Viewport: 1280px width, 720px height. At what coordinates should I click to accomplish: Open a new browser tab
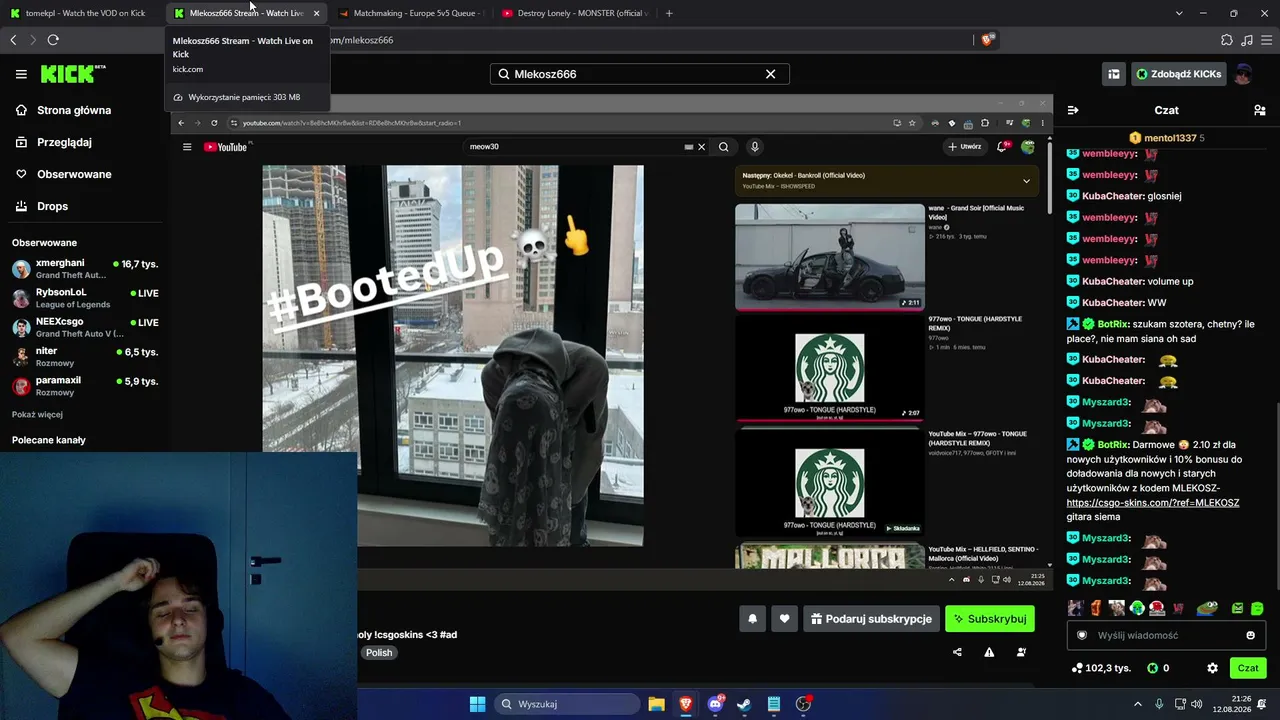[x=669, y=13]
